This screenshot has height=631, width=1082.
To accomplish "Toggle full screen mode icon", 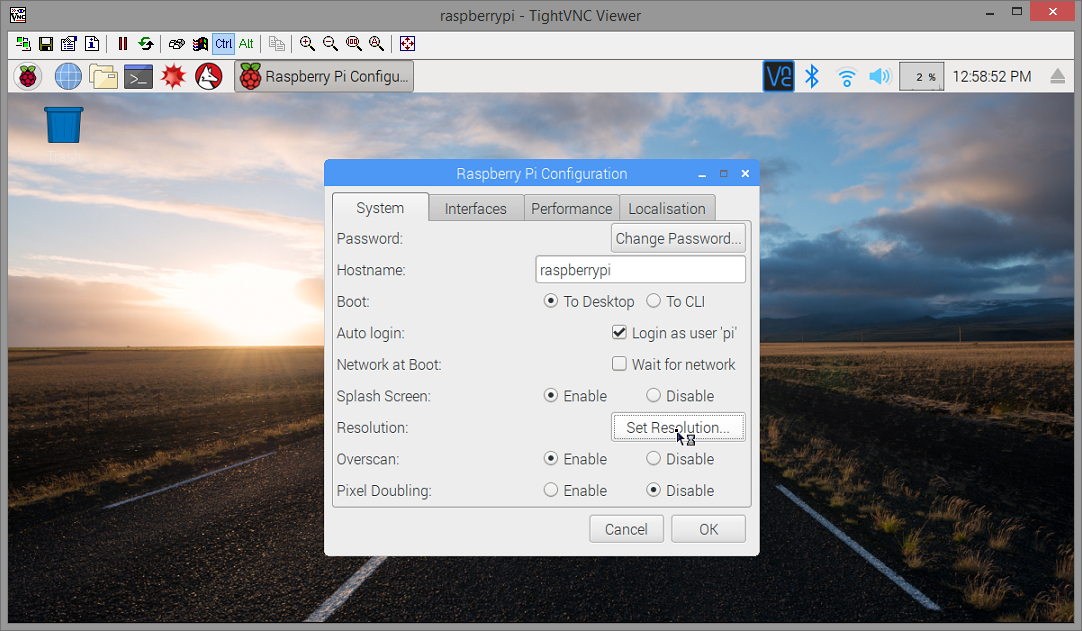I will coord(407,44).
